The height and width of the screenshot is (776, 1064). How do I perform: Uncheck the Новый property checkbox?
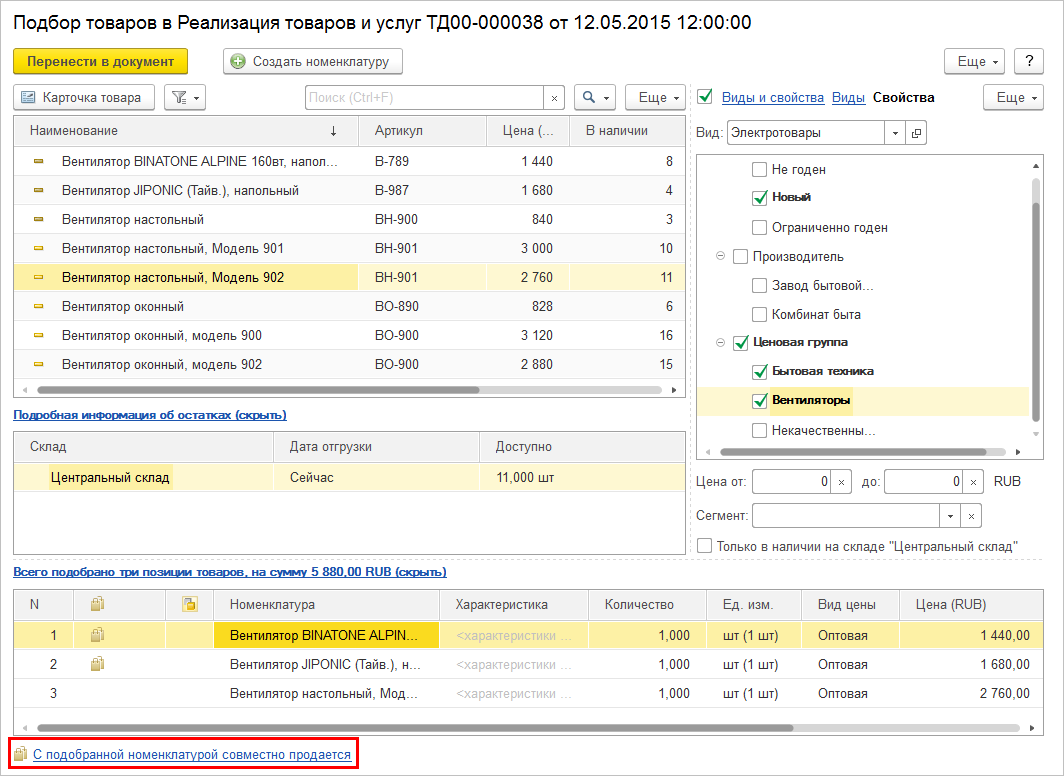click(x=760, y=197)
